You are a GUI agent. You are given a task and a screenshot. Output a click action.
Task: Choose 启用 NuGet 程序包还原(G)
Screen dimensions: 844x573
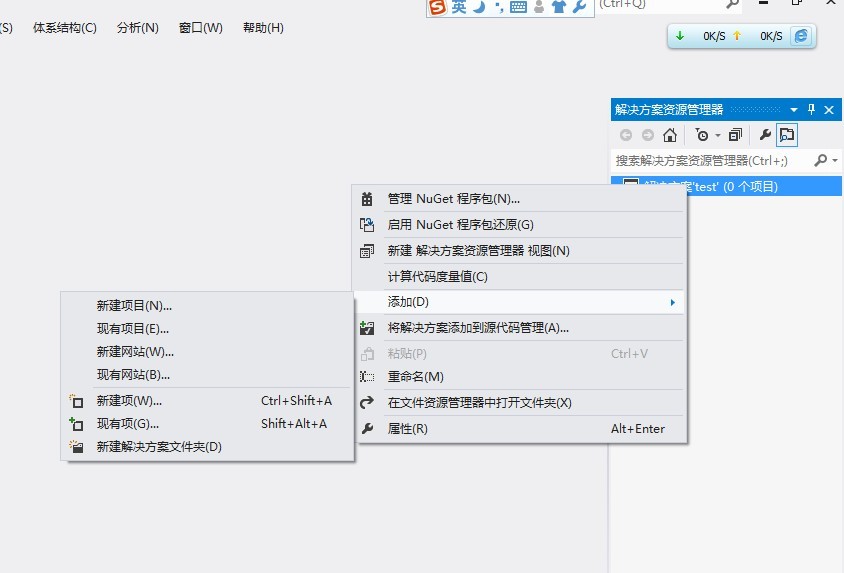tap(519, 225)
